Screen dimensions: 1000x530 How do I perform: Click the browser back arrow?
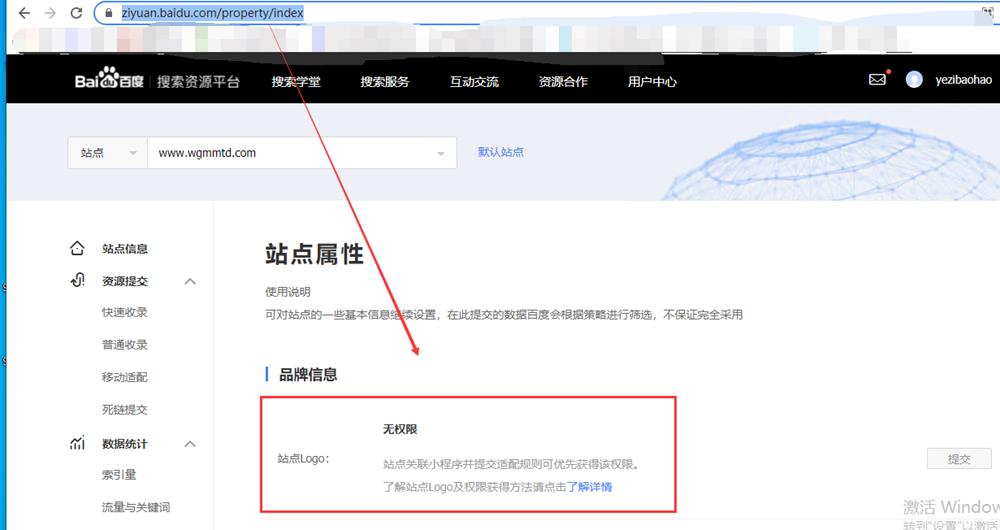click(x=23, y=14)
